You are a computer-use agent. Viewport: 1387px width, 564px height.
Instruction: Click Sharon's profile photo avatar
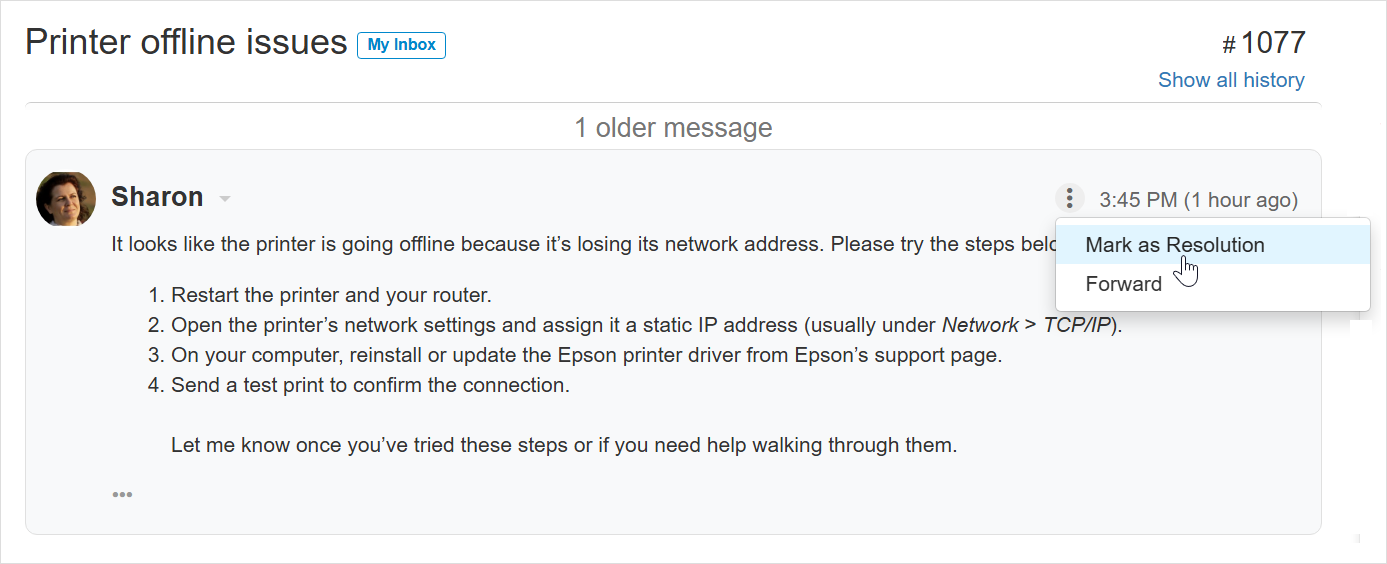pyautogui.click(x=66, y=198)
